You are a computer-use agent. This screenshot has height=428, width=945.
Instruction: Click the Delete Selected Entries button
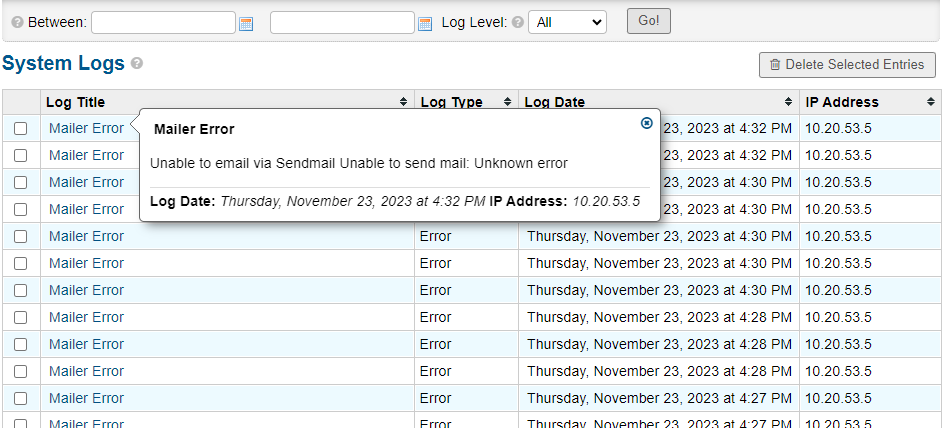pyautogui.click(x=847, y=65)
